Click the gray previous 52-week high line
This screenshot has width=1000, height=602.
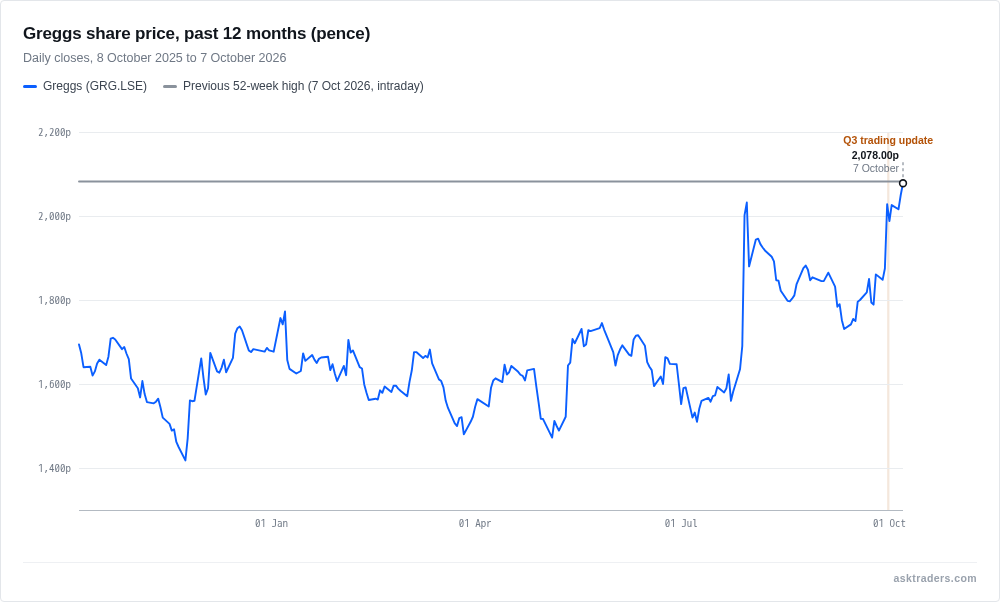tap(490, 182)
